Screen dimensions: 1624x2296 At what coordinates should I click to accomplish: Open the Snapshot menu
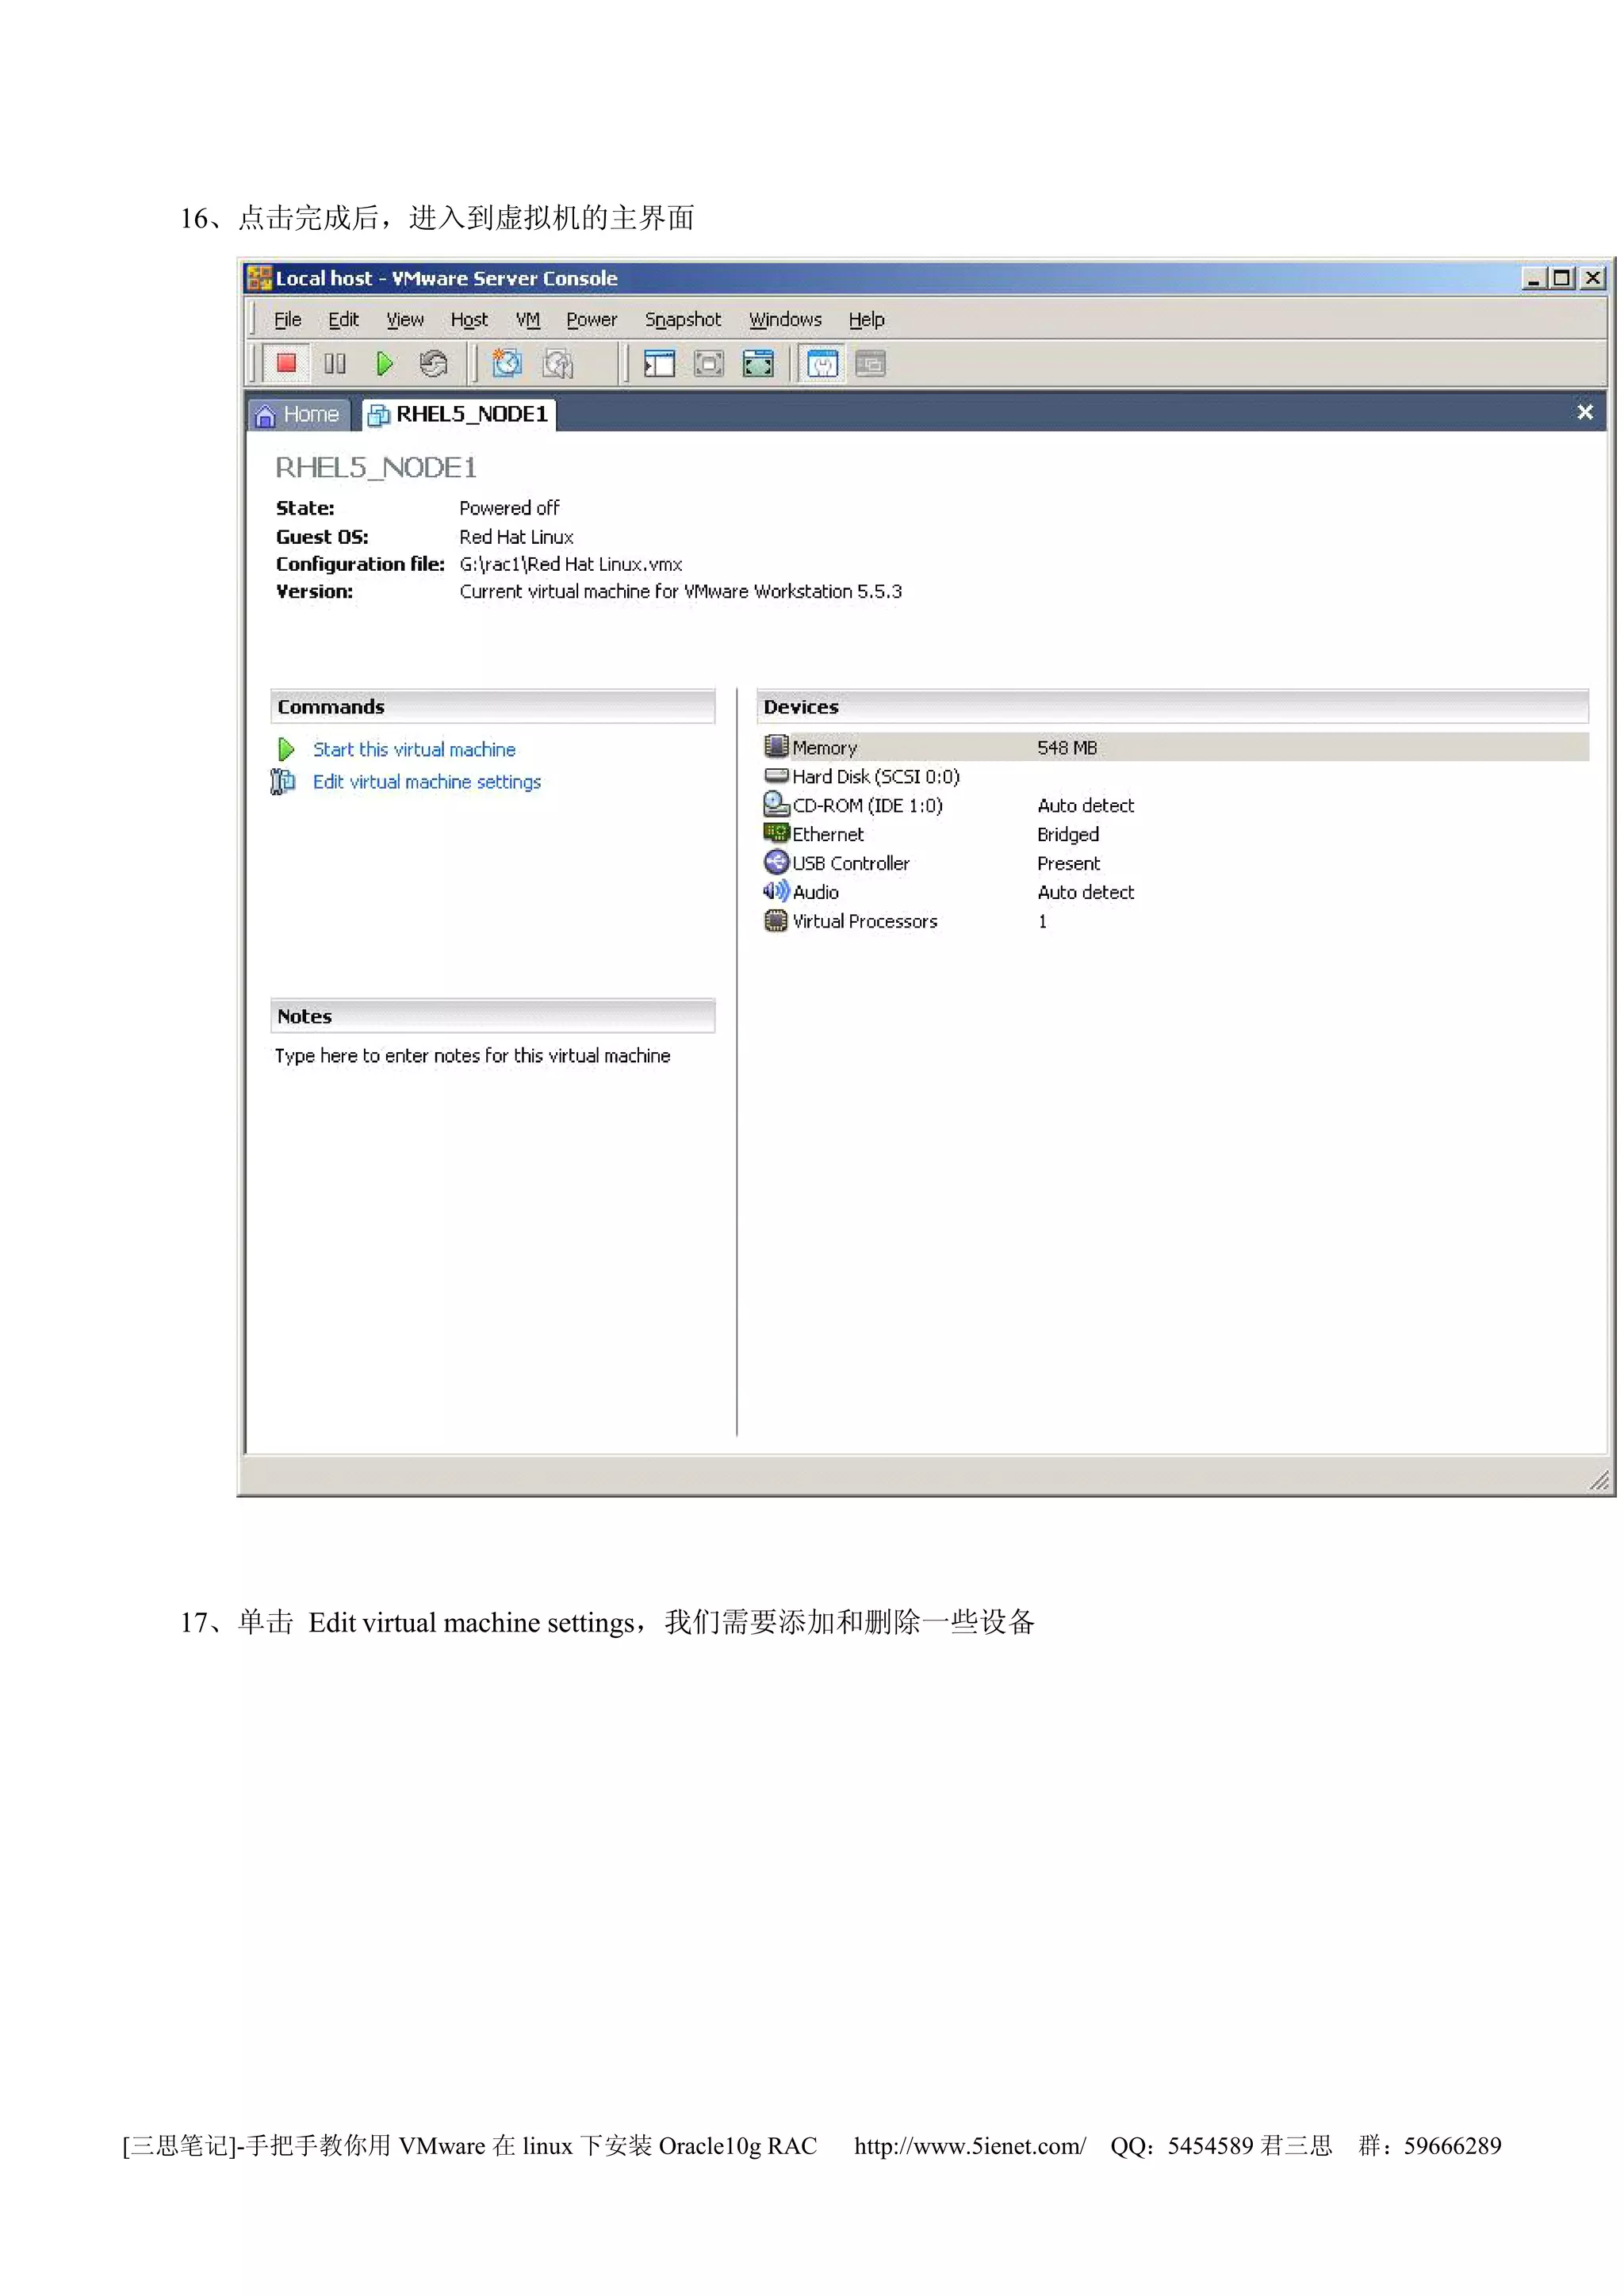point(683,320)
